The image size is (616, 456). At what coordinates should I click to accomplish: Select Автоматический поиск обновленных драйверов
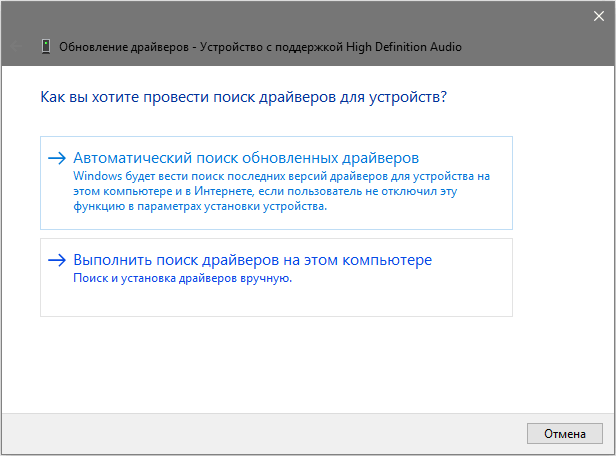coord(246,159)
